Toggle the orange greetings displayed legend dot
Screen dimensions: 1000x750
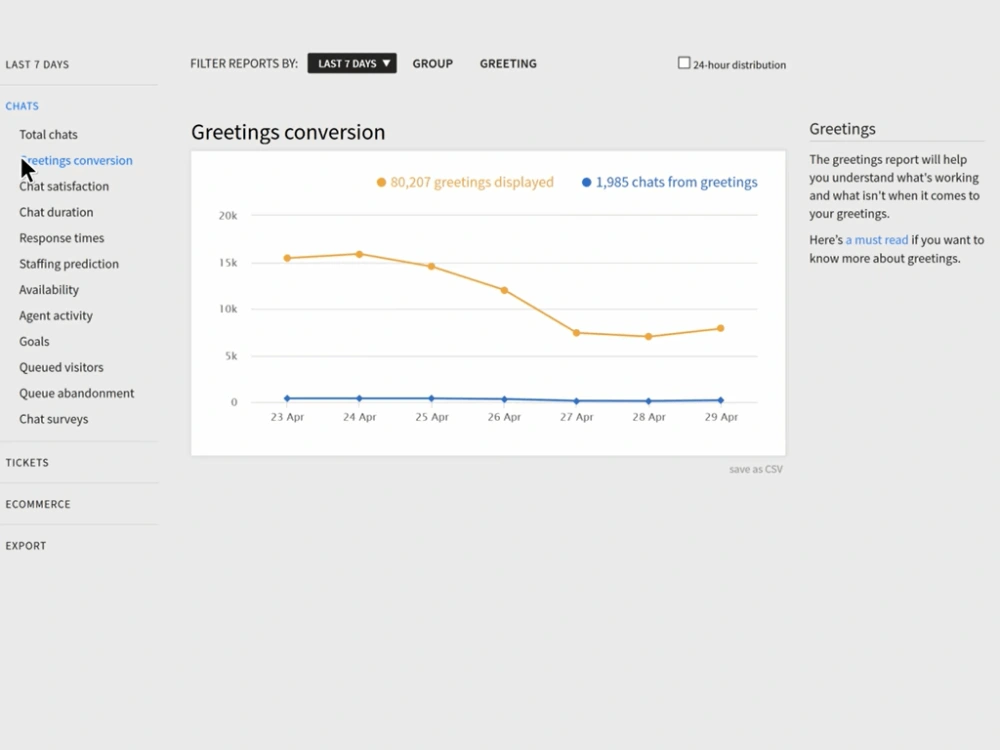pyautogui.click(x=381, y=182)
